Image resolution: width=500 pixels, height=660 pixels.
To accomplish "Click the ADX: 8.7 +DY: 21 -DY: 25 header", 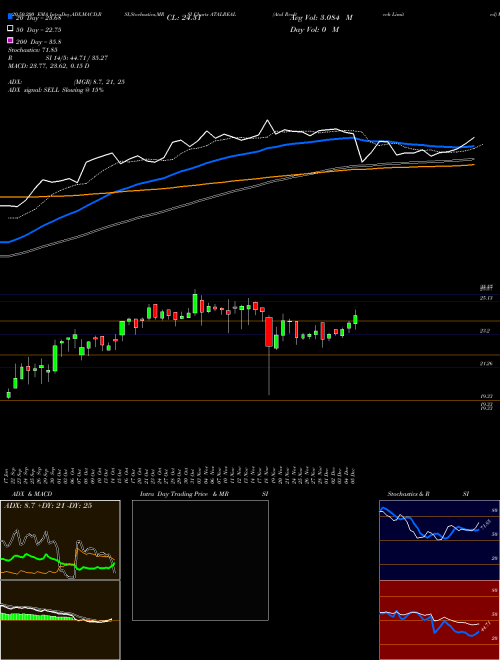I will point(48,506).
